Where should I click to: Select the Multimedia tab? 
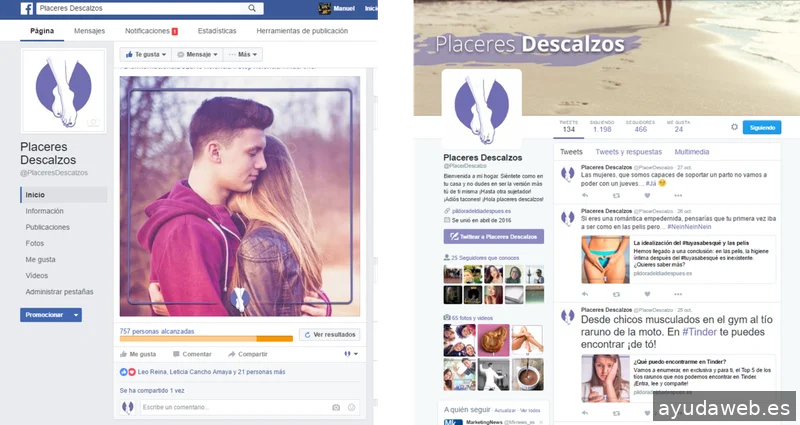click(692, 152)
